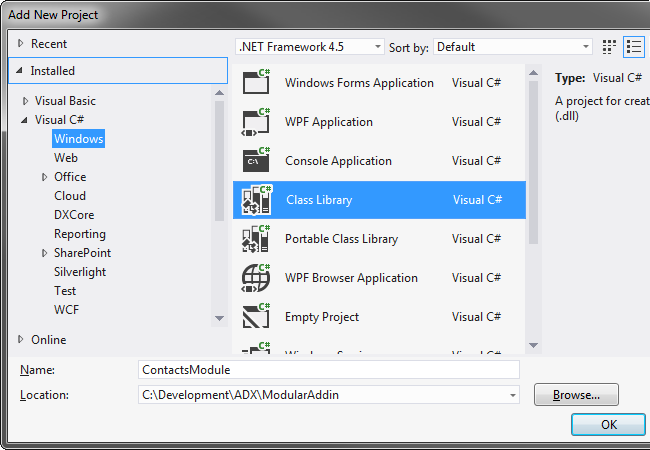Expand the Office tree node
This screenshot has height=450, width=650.
click(x=44, y=177)
